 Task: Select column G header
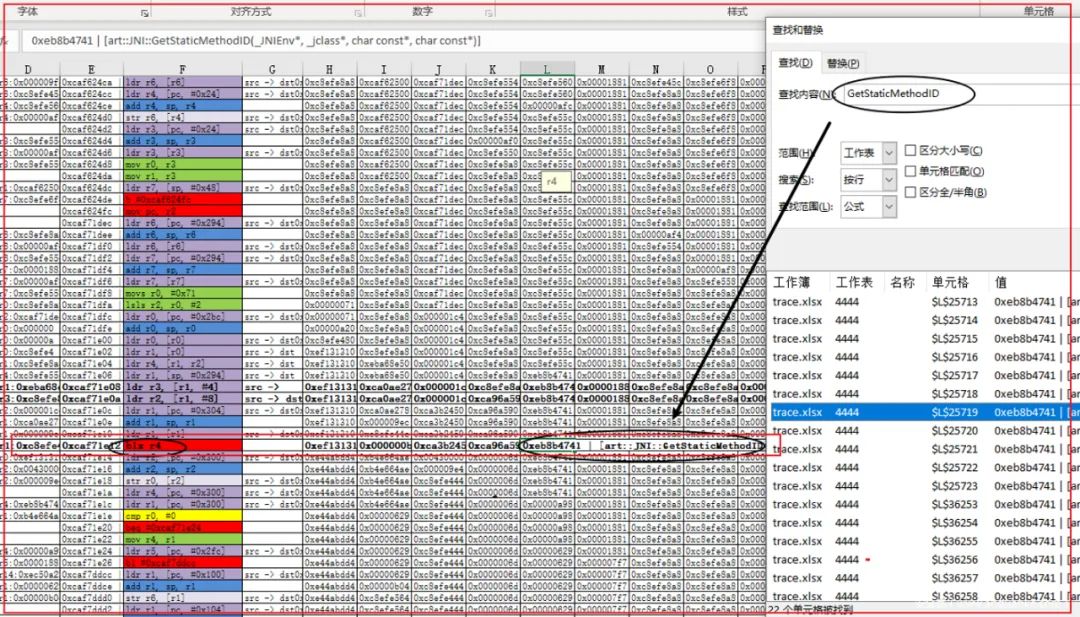click(x=272, y=69)
